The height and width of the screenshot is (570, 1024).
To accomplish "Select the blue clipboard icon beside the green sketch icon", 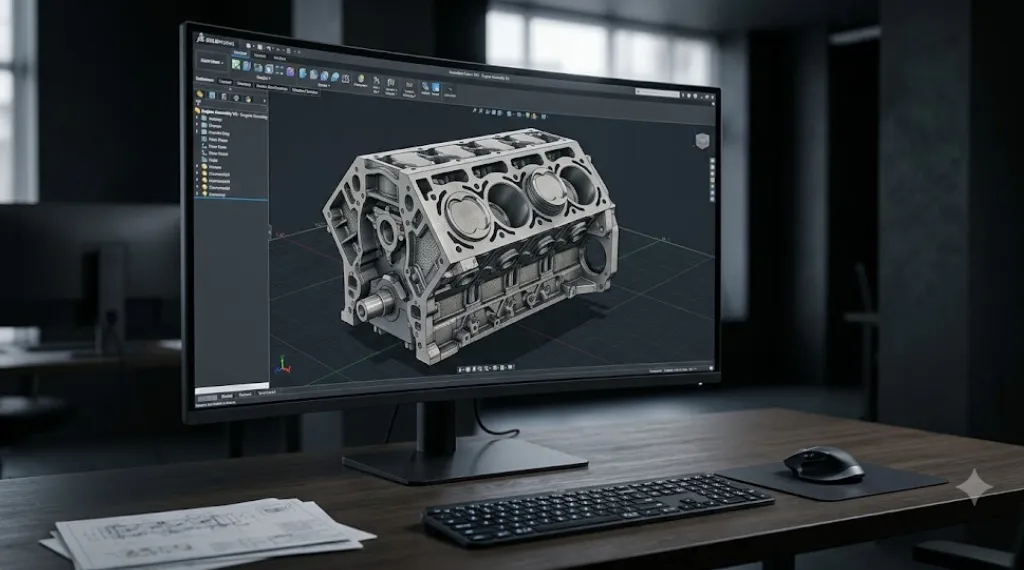I will [x=247, y=66].
